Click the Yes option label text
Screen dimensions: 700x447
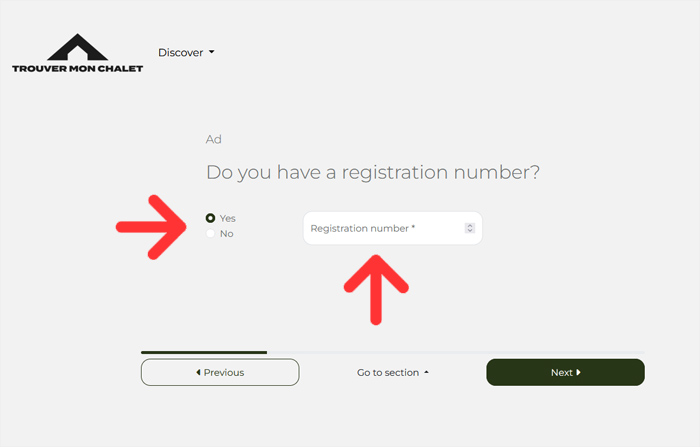pos(228,218)
